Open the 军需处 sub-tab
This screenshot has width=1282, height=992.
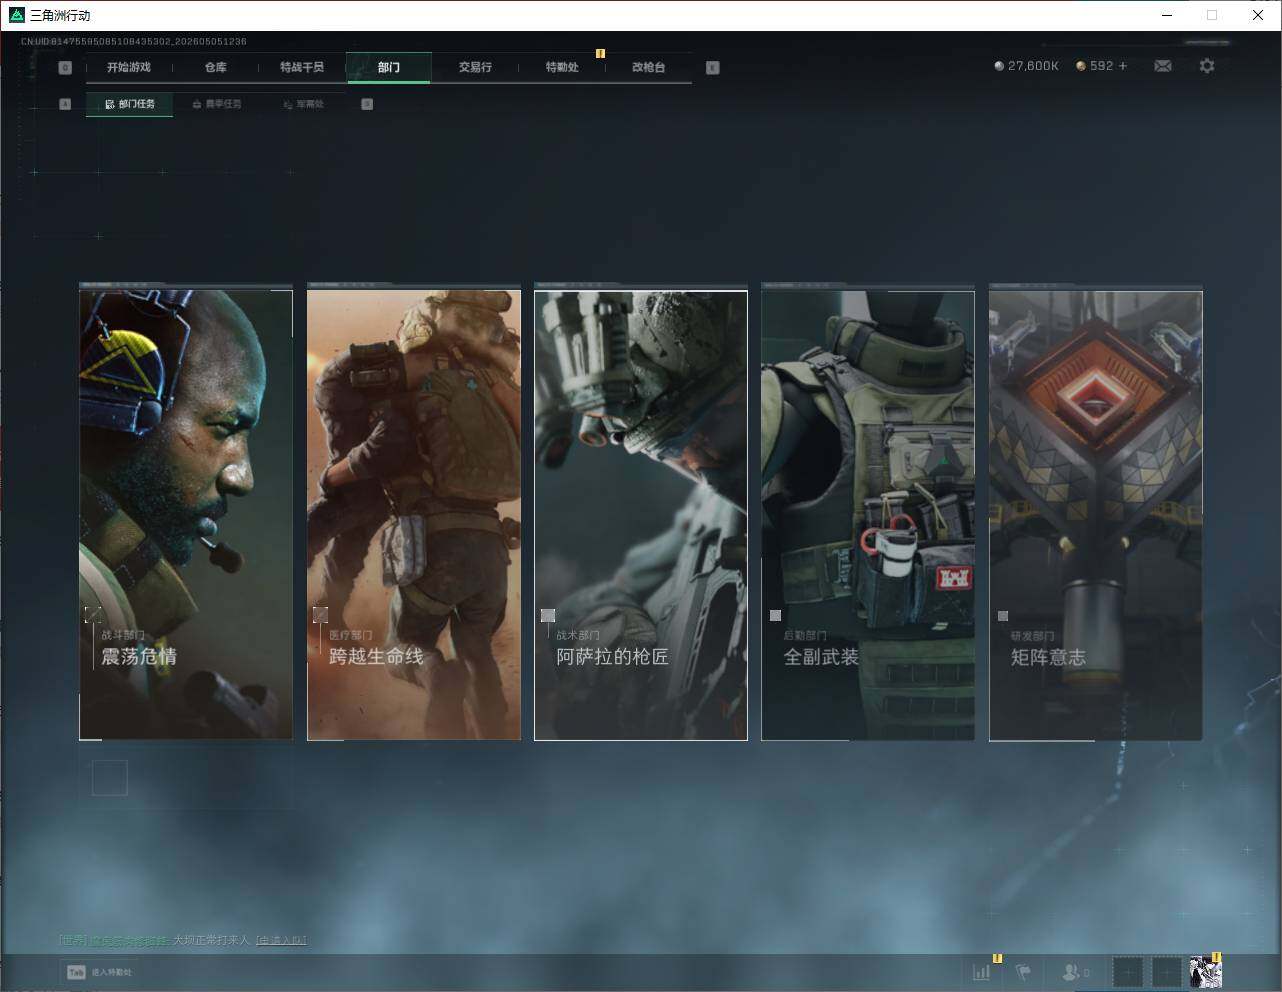[x=303, y=104]
